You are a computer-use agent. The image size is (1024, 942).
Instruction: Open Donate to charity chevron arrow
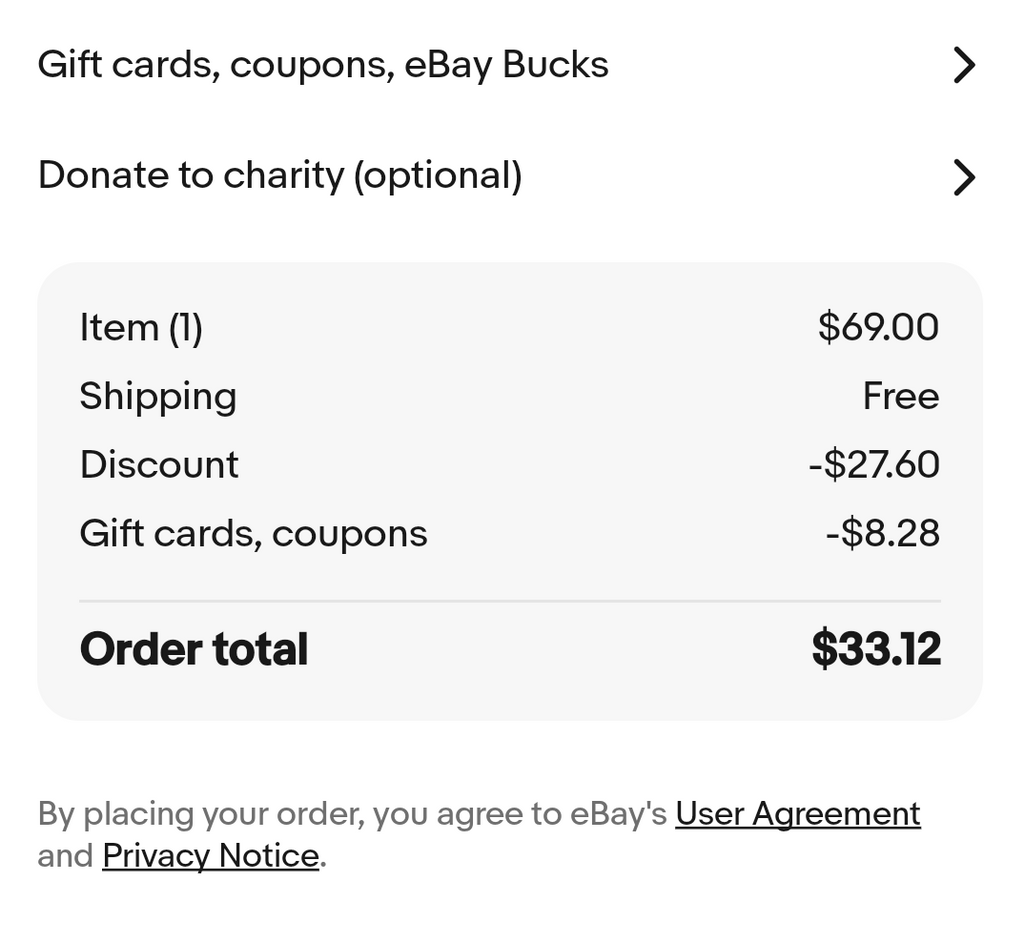[963, 177]
